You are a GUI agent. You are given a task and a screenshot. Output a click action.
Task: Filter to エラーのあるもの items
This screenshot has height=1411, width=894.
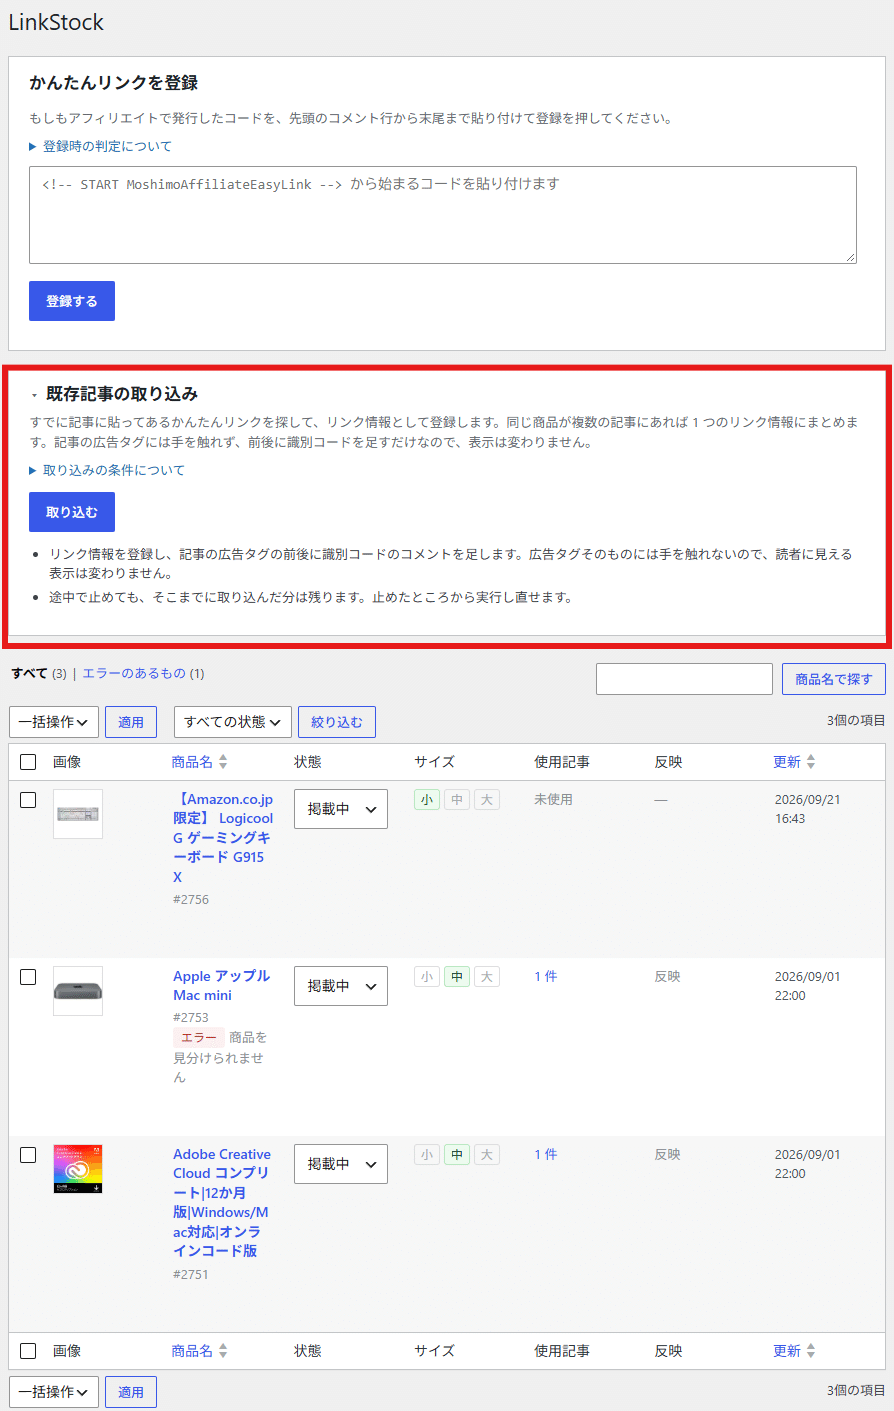pos(134,674)
